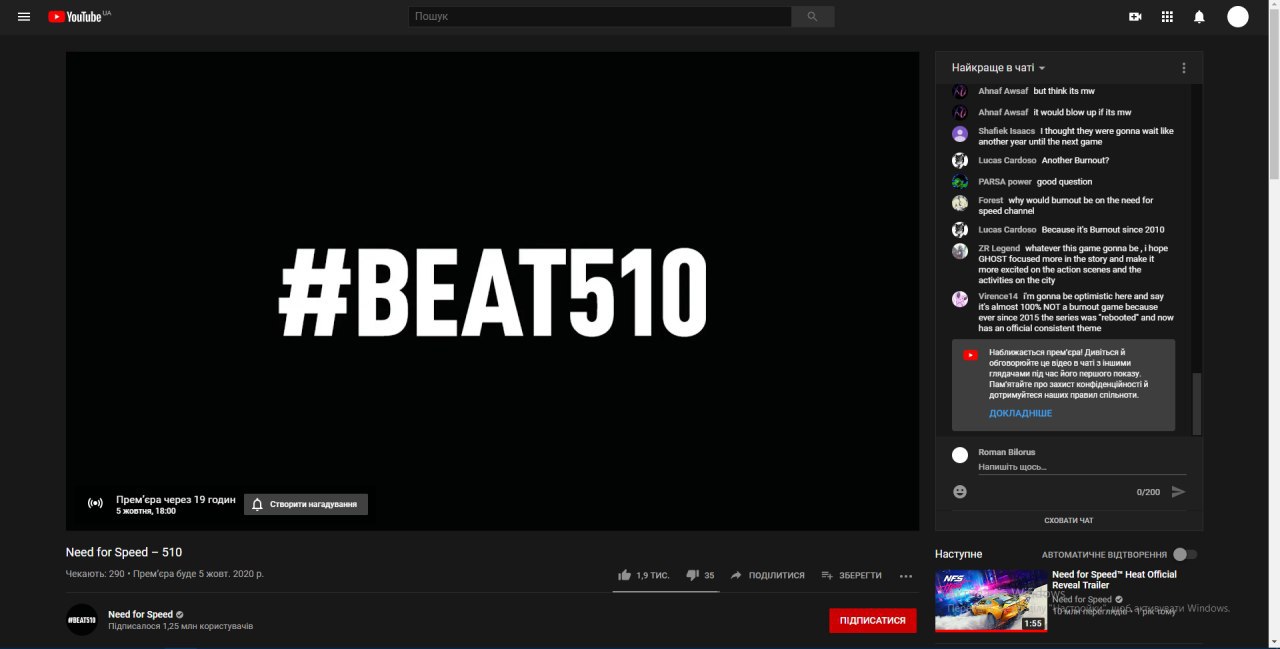This screenshot has width=1280, height=649.
Task: Click 'ПОДІЛИТИСЯ' share button
Action: pyautogui.click(x=768, y=575)
